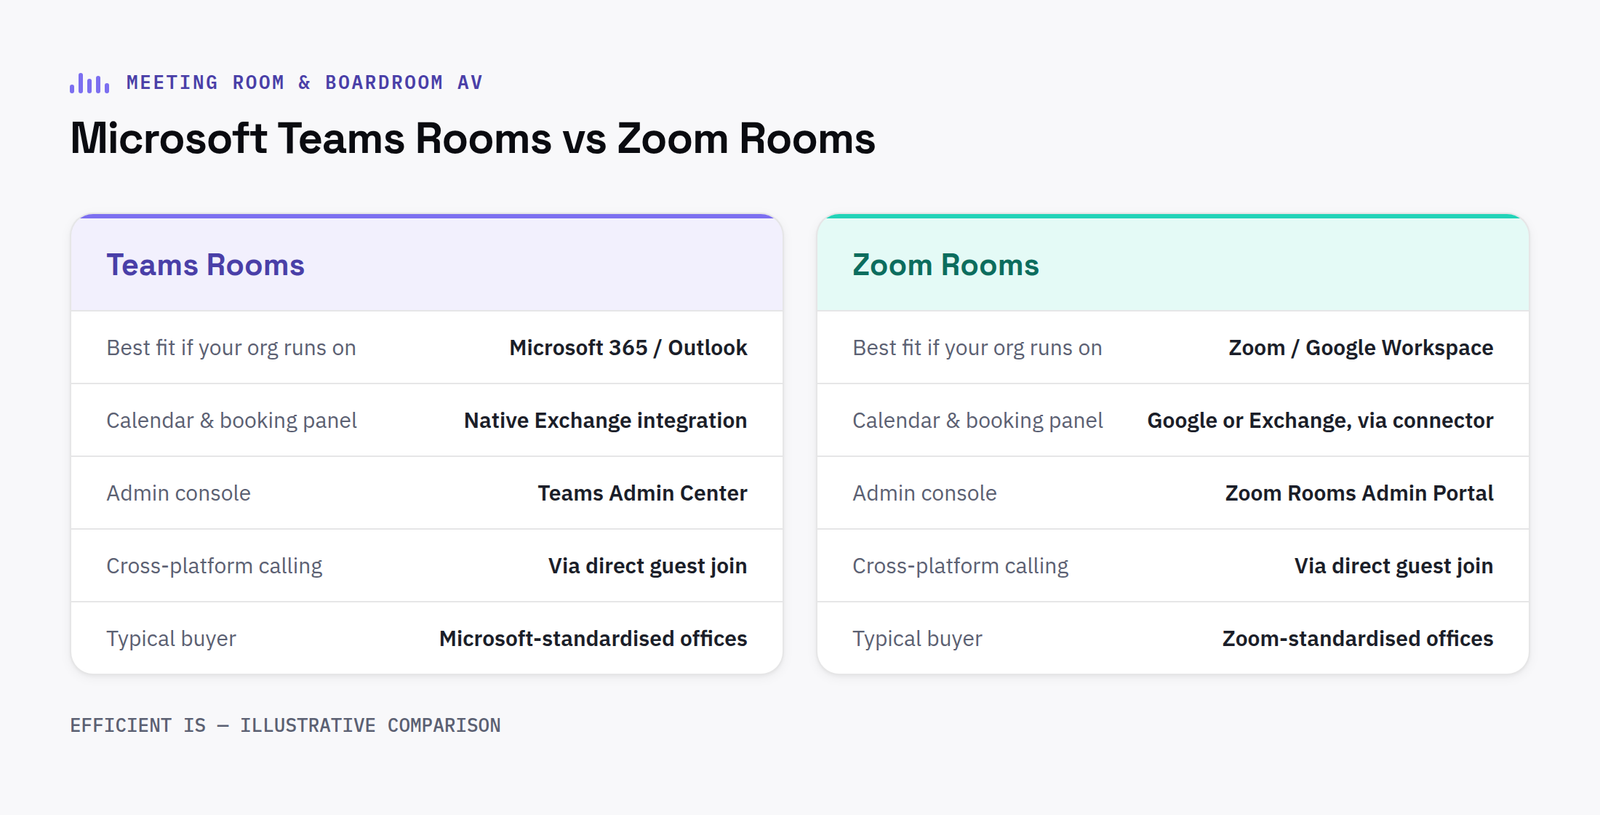
Task: Click 'Calendar & booking panel' label in Zoom card
Action: pos(977,421)
